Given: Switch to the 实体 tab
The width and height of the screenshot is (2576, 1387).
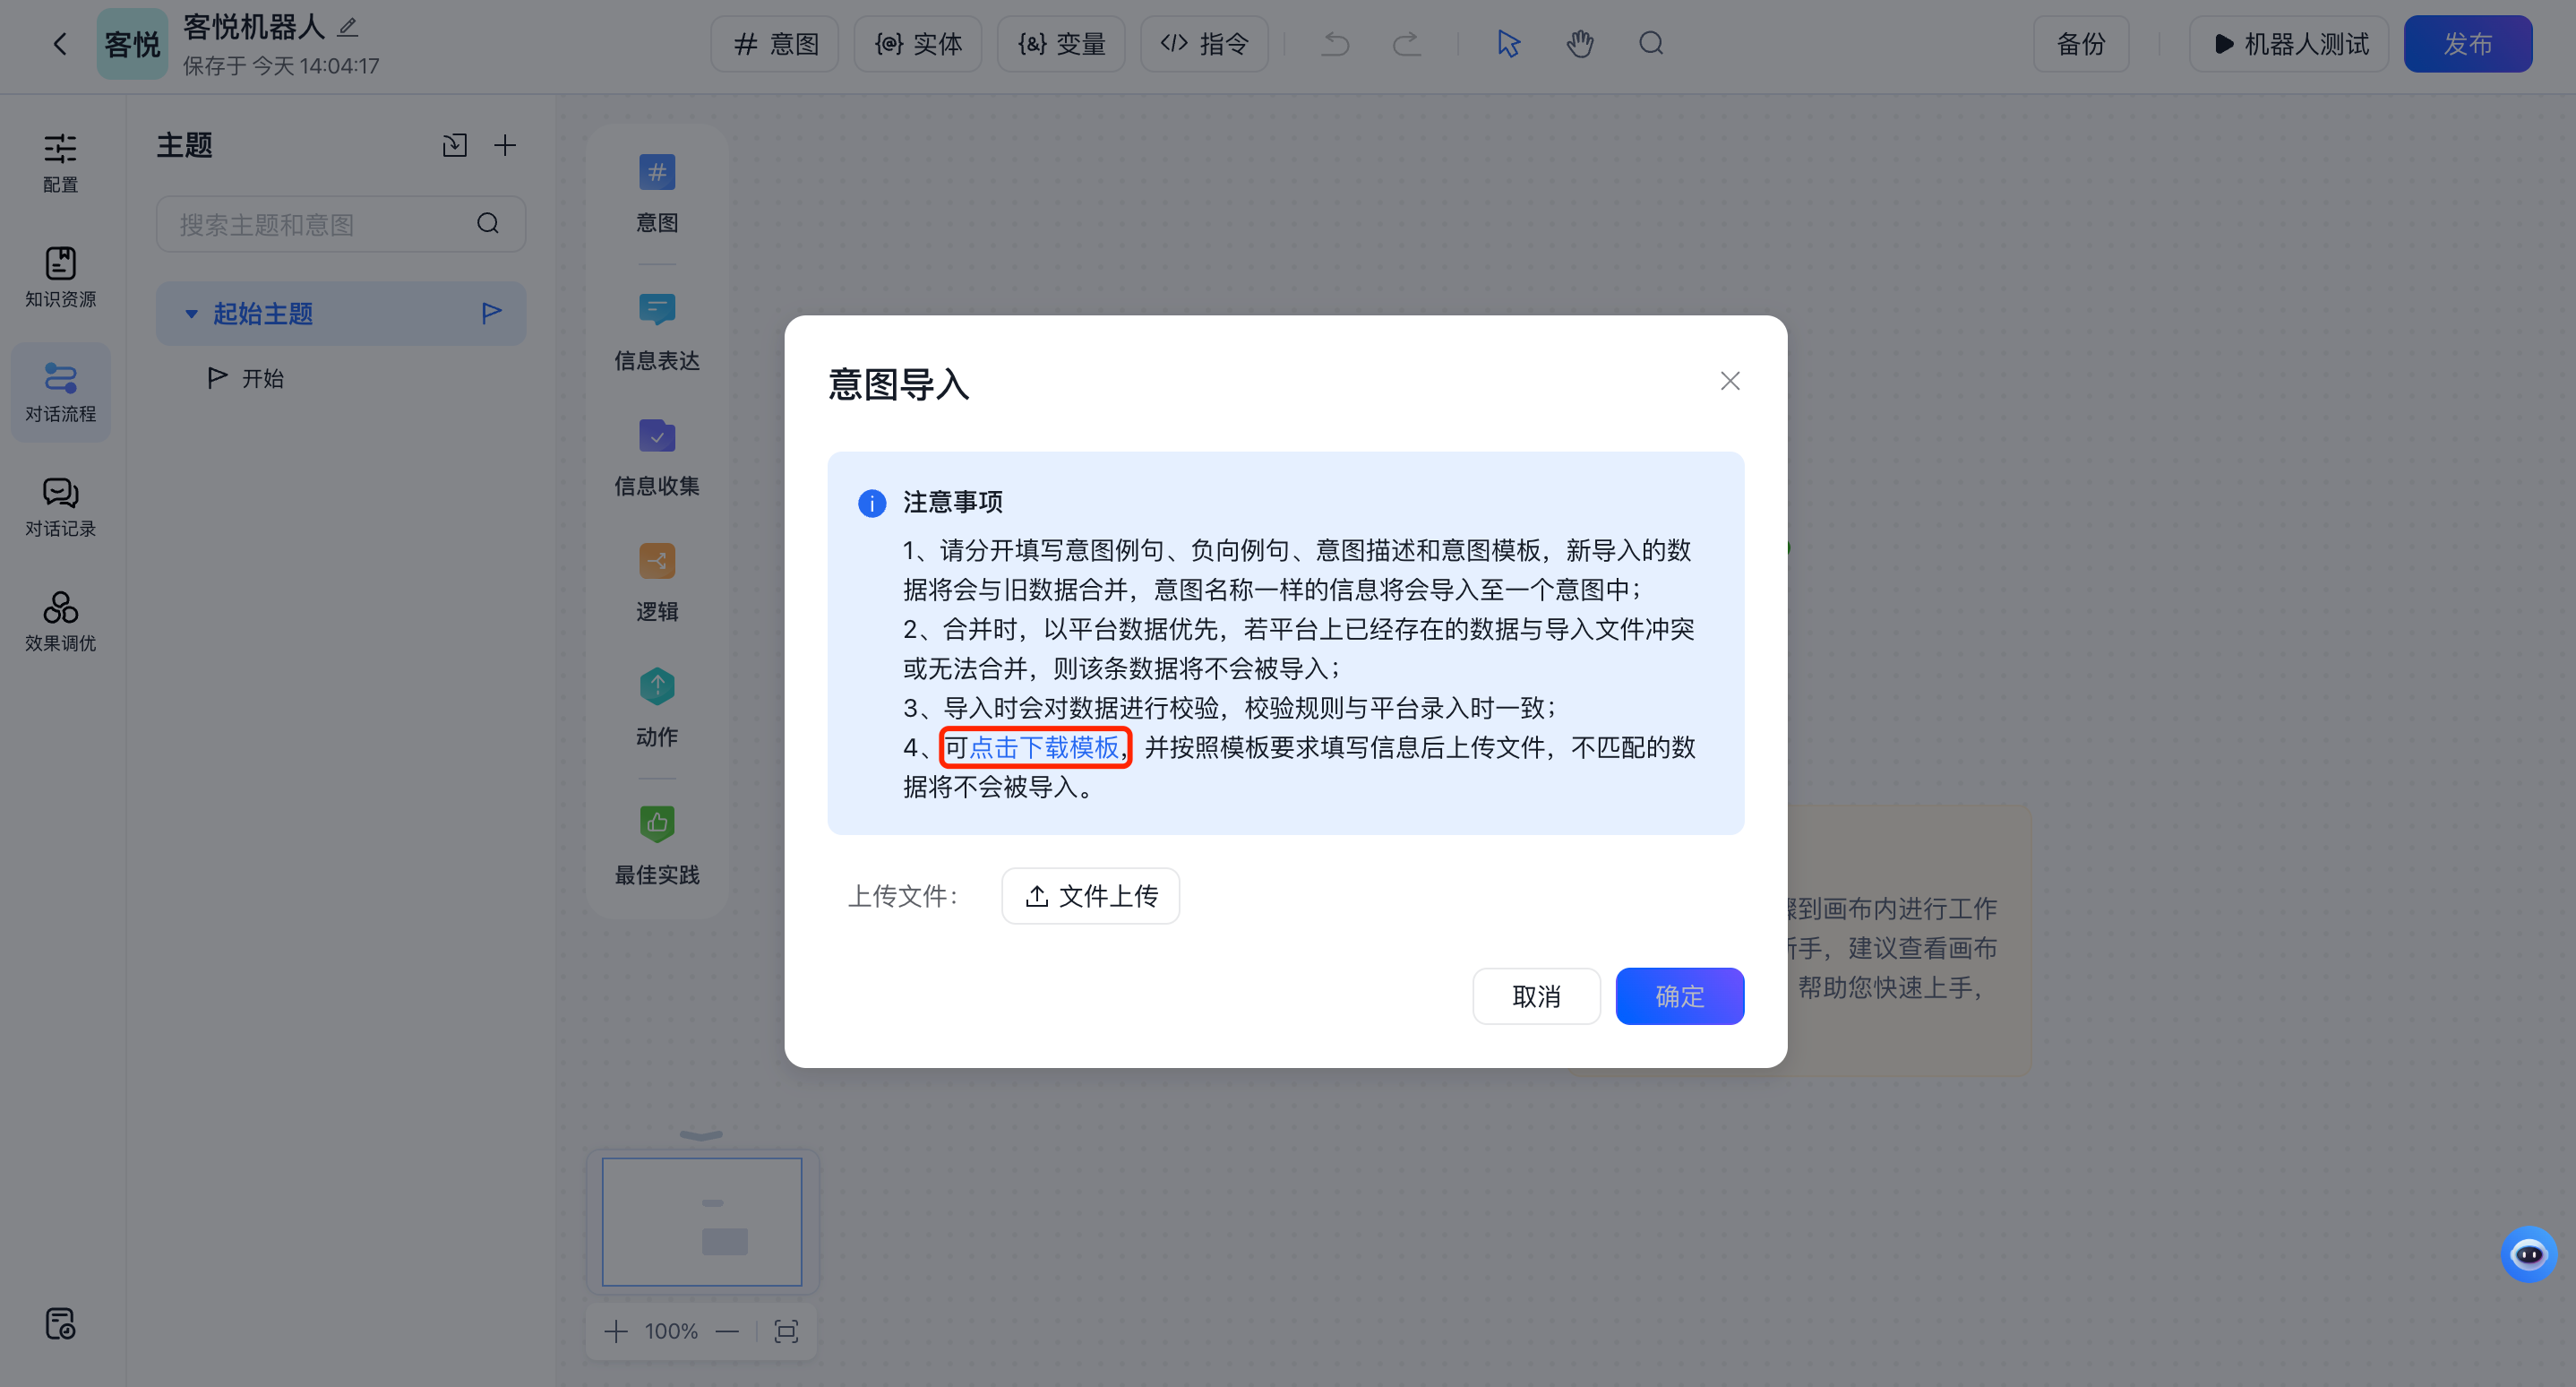Looking at the screenshot, I should pyautogui.click(x=917, y=43).
